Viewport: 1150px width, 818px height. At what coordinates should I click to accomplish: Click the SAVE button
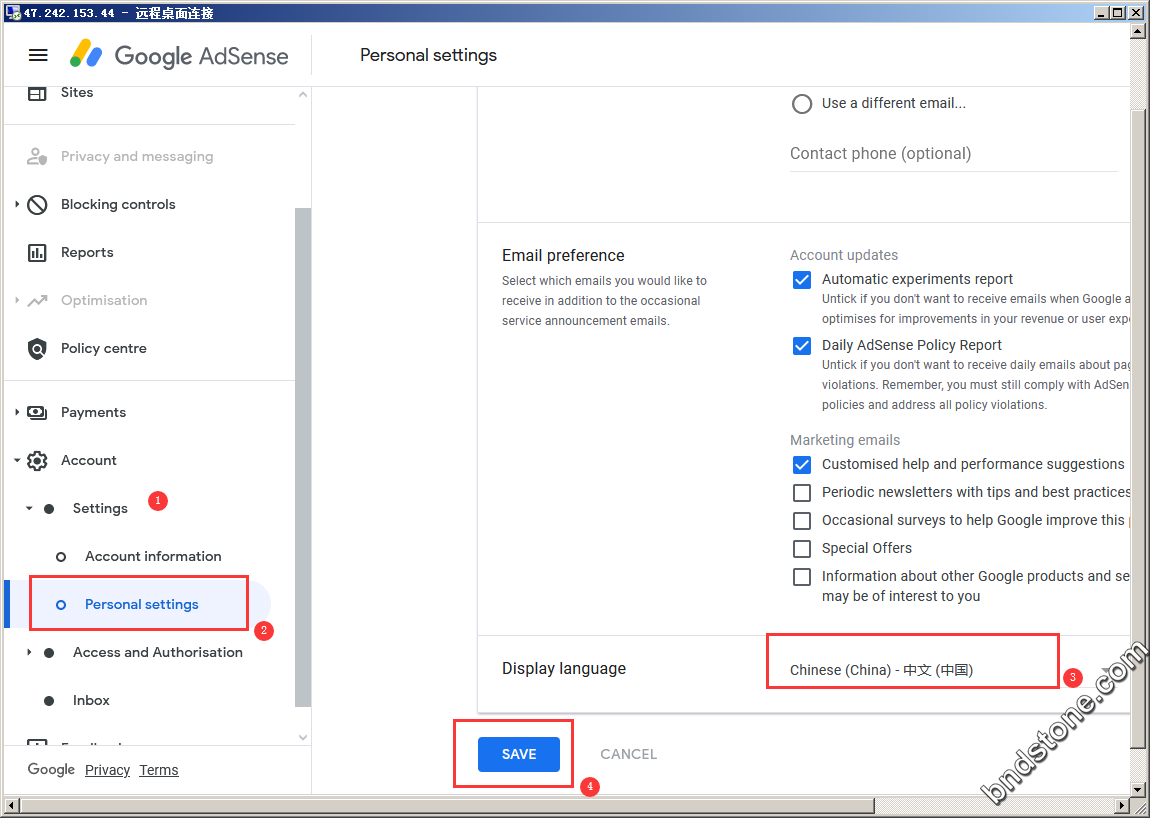[519, 754]
